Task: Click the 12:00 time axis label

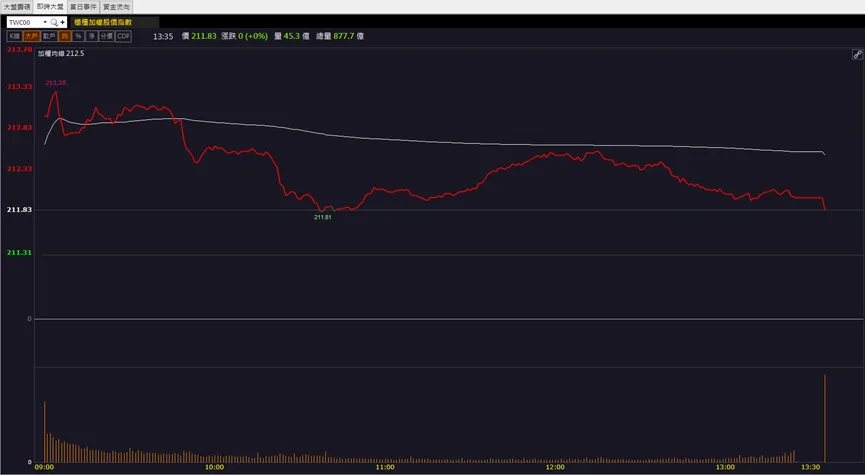Action: click(x=555, y=467)
